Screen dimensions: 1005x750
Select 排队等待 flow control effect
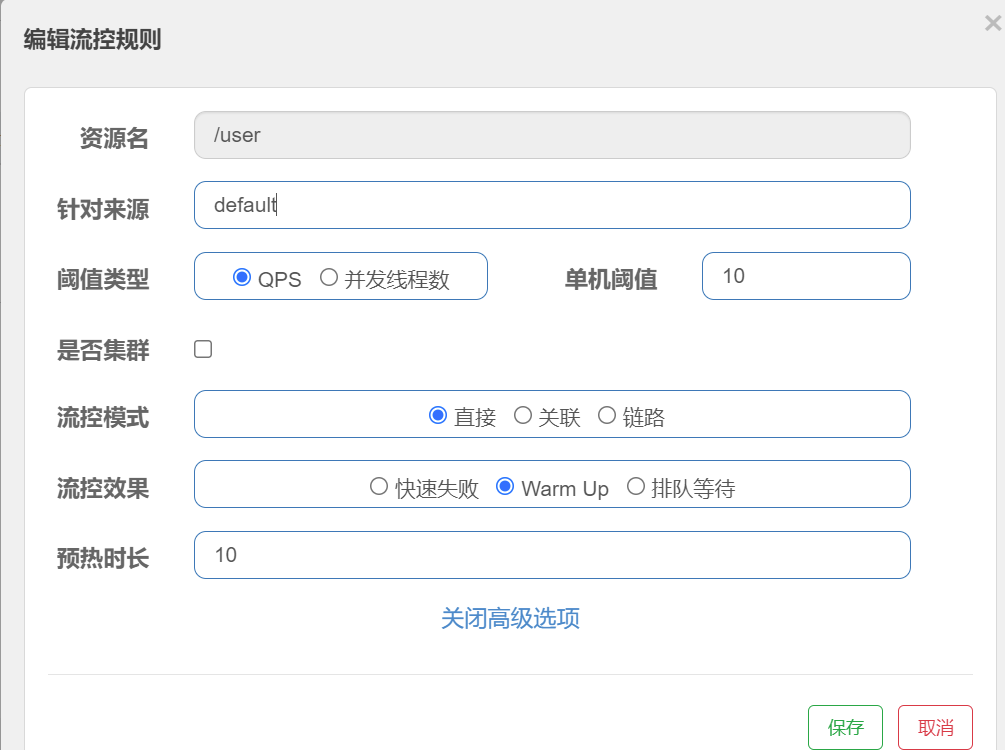636,487
